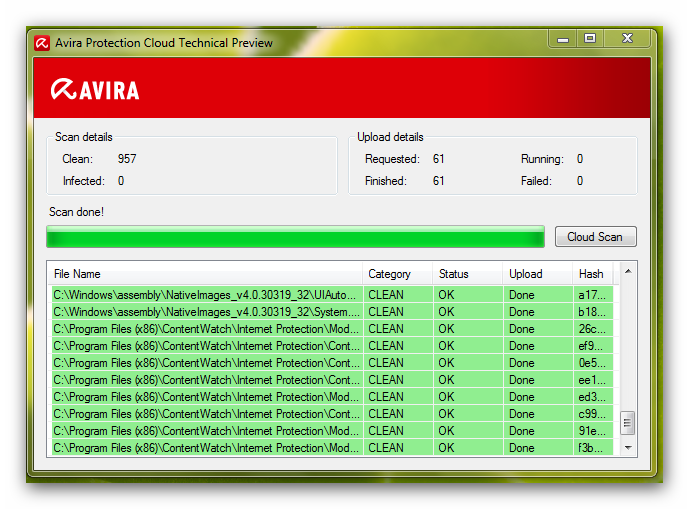
Task: Sort list by Hash column header
Action: (x=593, y=274)
